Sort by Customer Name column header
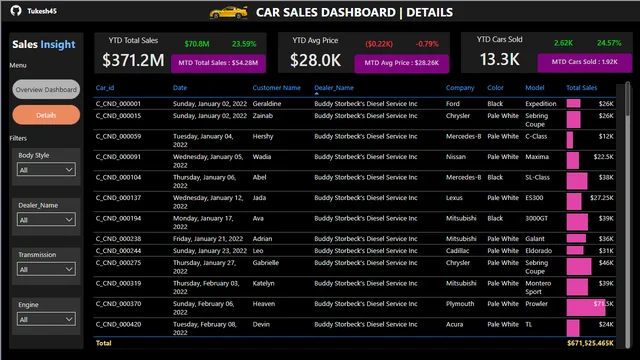This screenshot has height=360, width=640. pyautogui.click(x=276, y=88)
